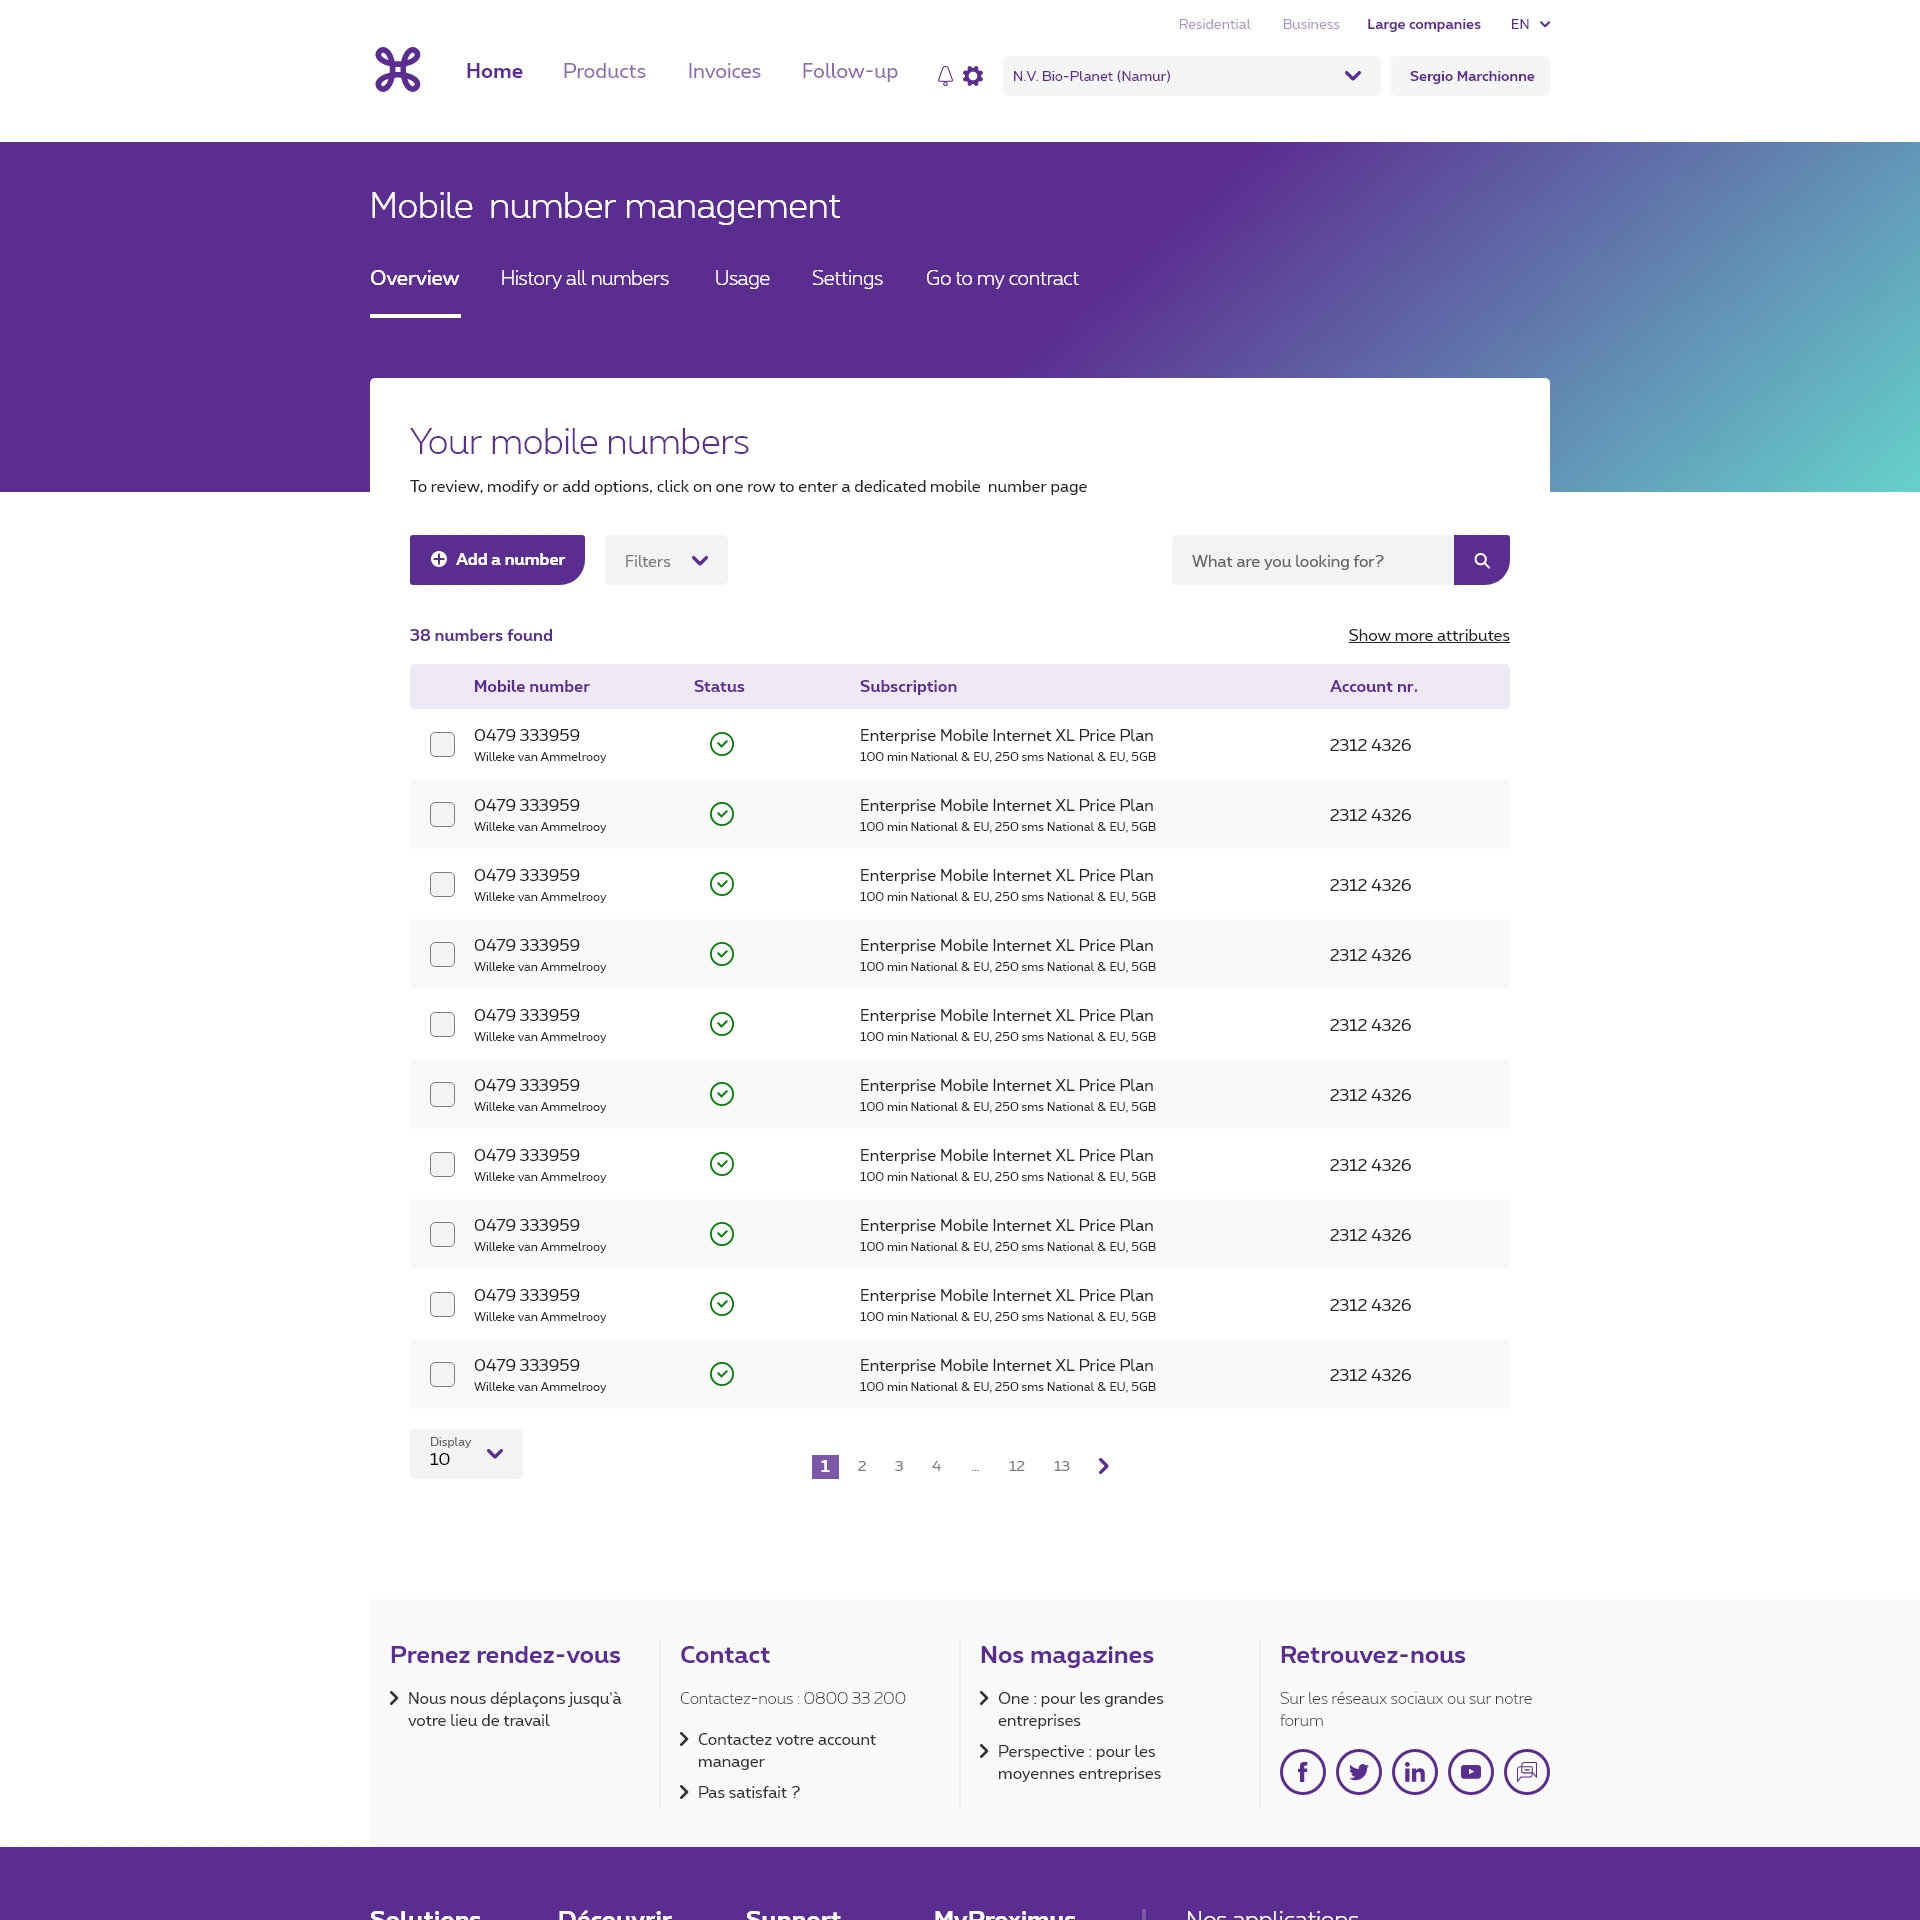Open the Twitter social icon
The image size is (1920, 1920).
pyautogui.click(x=1358, y=1772)
